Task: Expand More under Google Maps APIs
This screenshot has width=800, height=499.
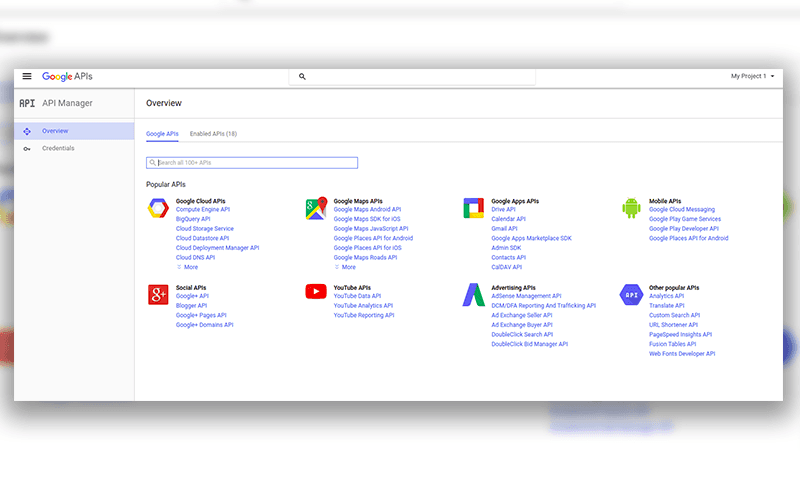Action: tap(345, 267)
